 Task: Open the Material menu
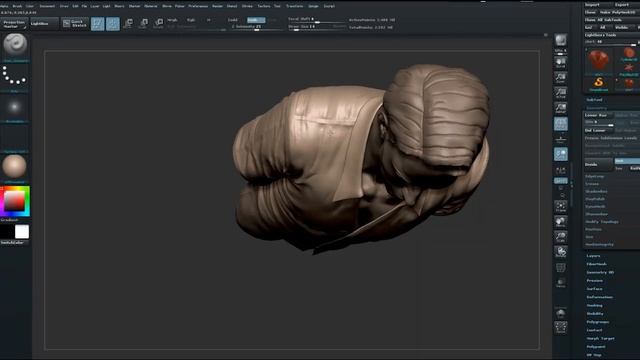[151, 6]
